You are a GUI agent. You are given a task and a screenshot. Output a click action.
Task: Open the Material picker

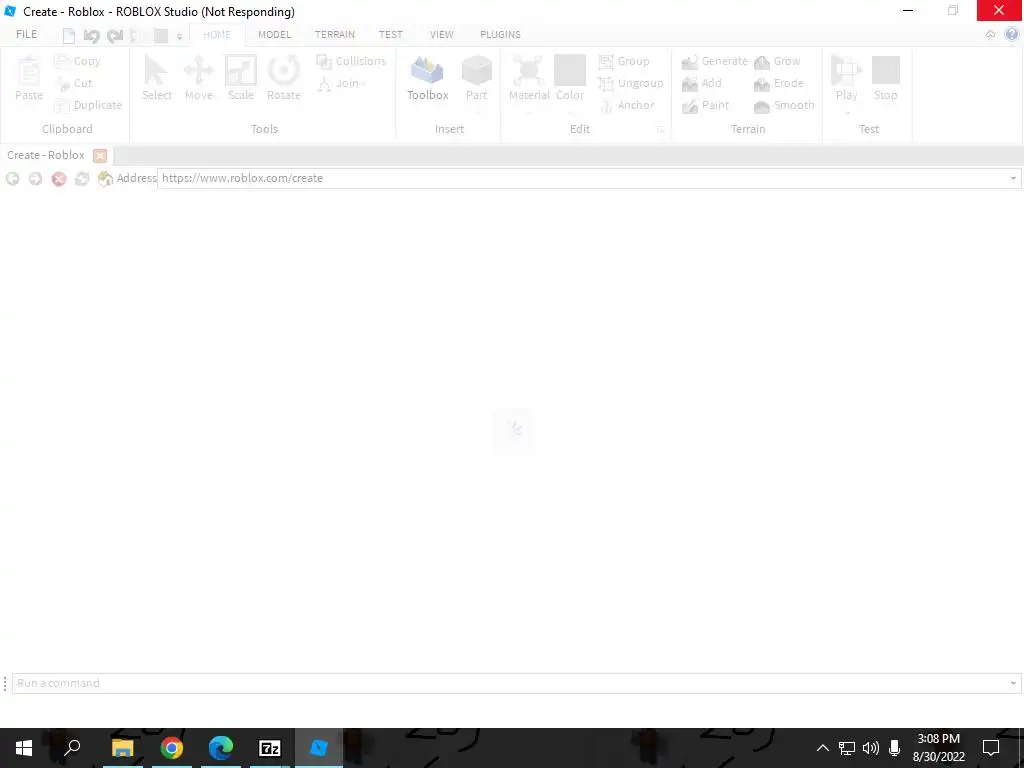click(529, 78)
